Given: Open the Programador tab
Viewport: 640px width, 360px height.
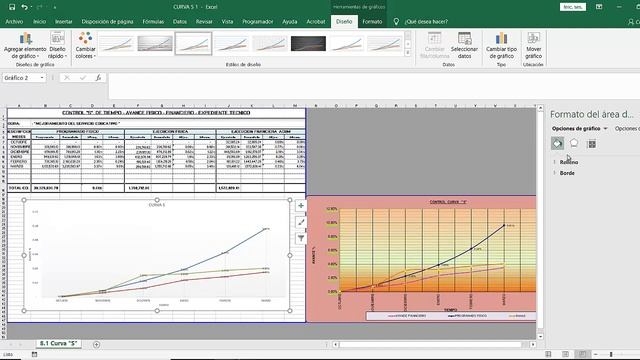Looking at the screenshot, I should click(258, 22).
